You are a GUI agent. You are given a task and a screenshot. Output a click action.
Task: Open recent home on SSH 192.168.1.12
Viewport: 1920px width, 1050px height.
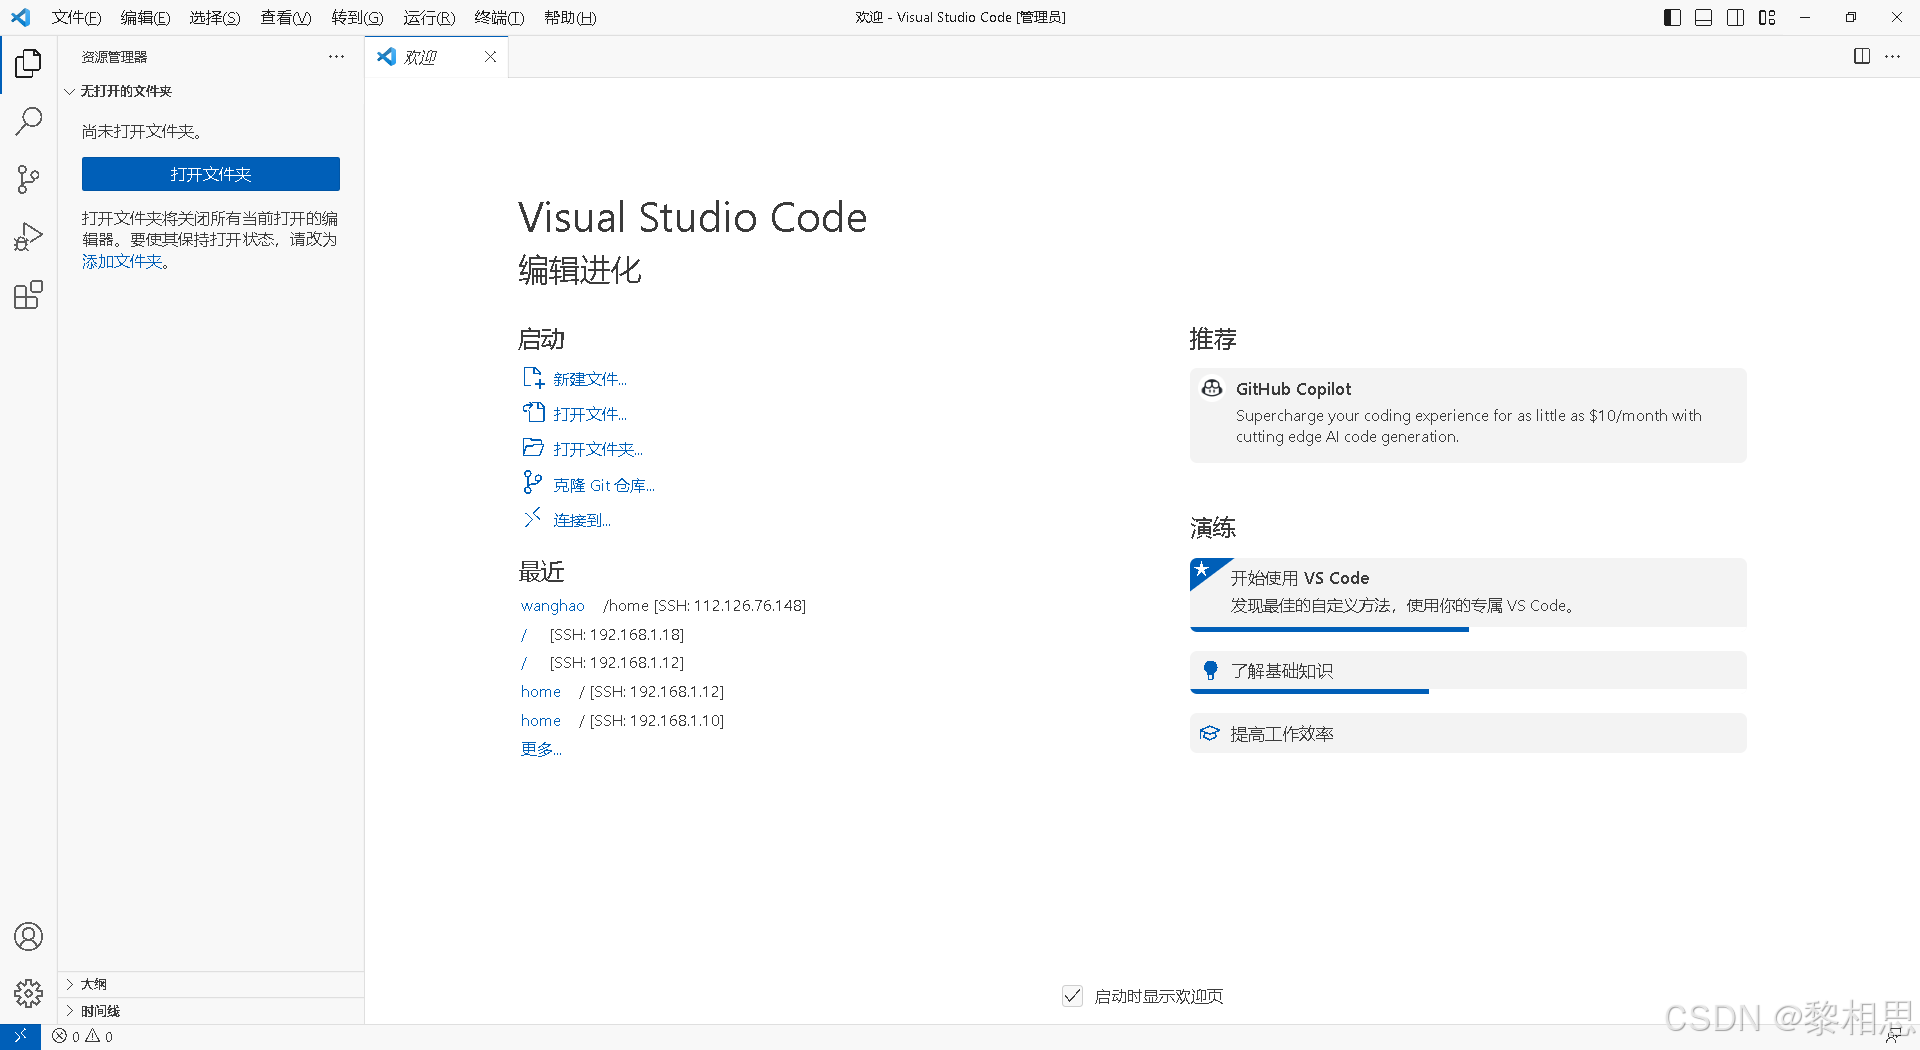point(541,691)
